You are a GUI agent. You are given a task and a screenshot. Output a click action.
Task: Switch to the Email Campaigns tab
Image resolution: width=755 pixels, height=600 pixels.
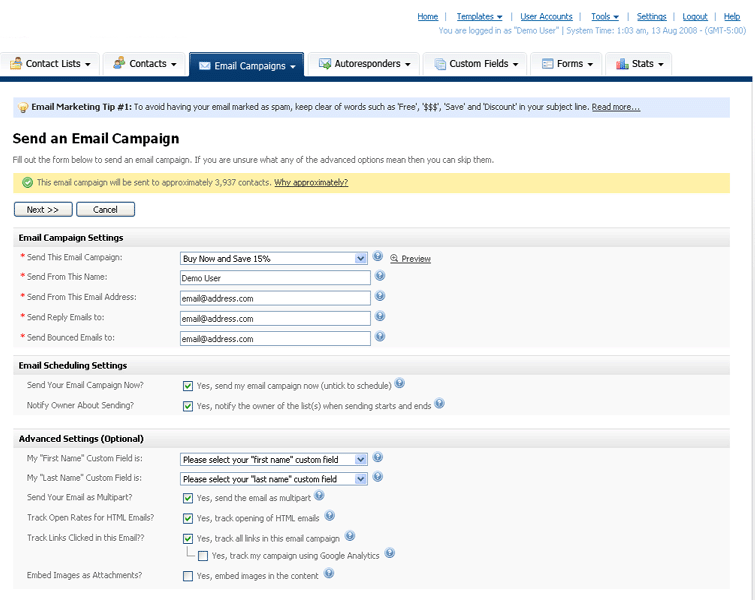click(x=247, y=65)
